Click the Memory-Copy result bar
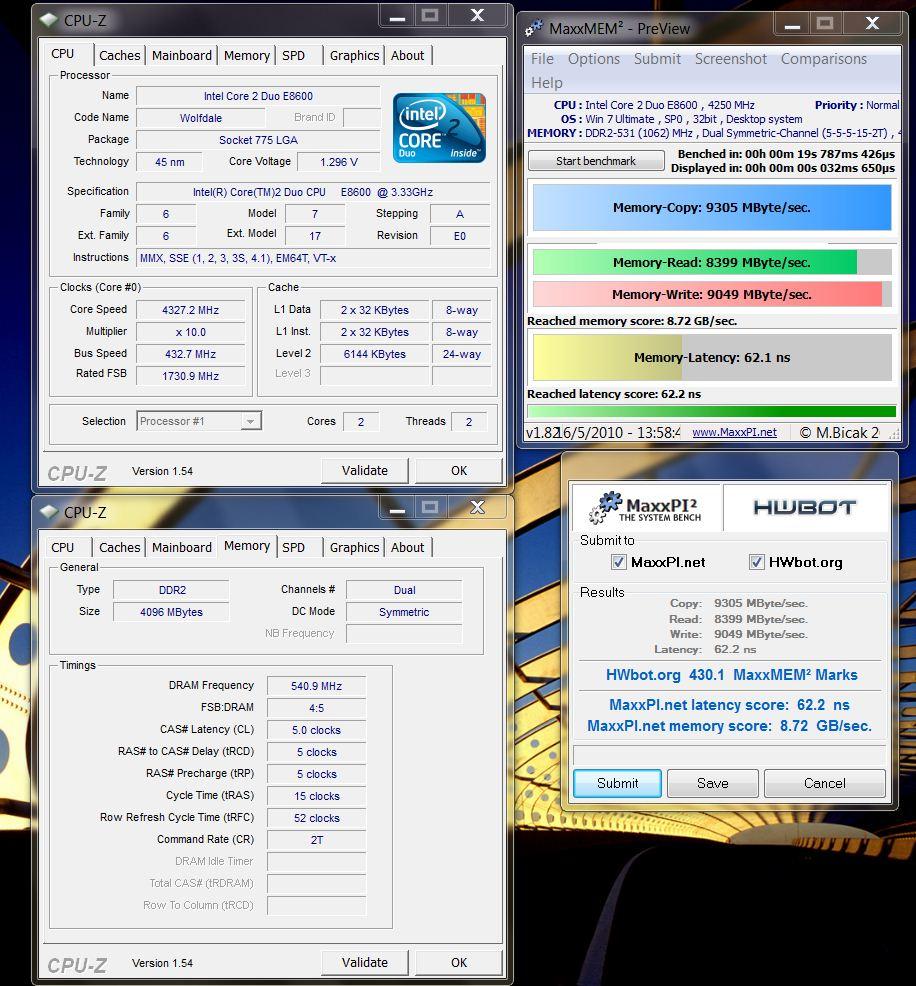The height and width of the screenshot is (986, 916). [712, 208]
